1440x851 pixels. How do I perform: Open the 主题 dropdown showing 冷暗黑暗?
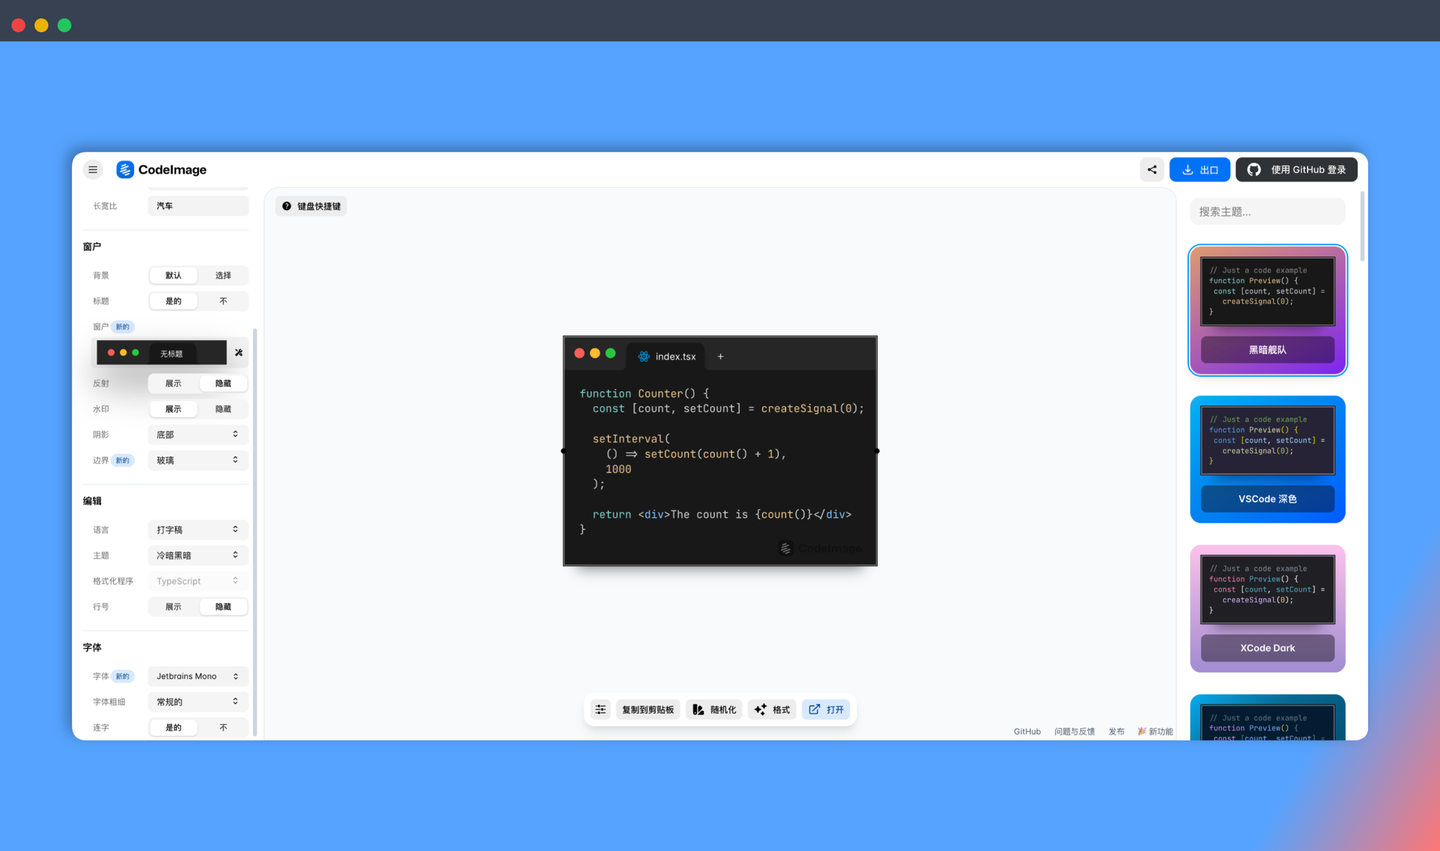click(x=198, y=556)
